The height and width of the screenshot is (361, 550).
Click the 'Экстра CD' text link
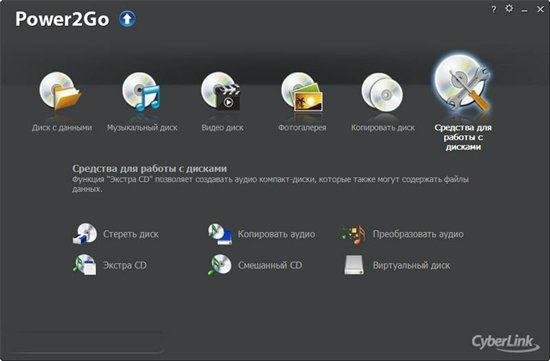(125, 265)
